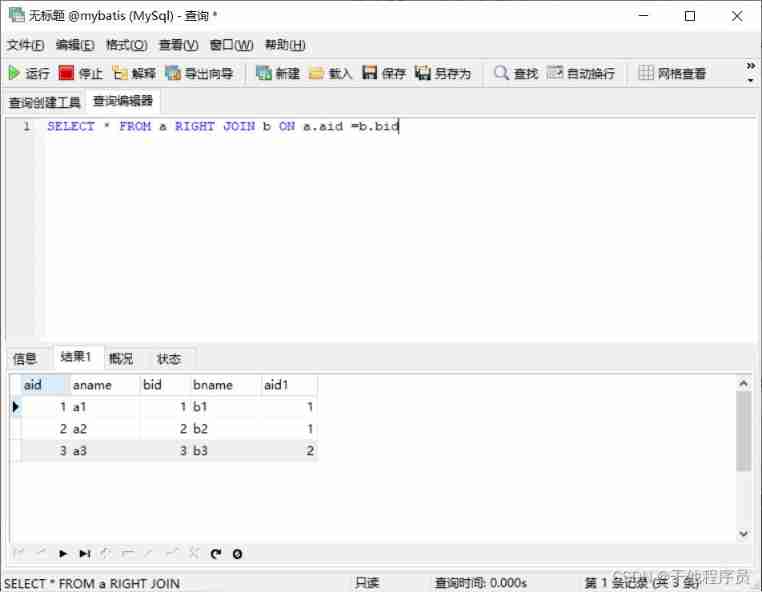
Task: Click the bname column header
Action: [x=225, y=385]
